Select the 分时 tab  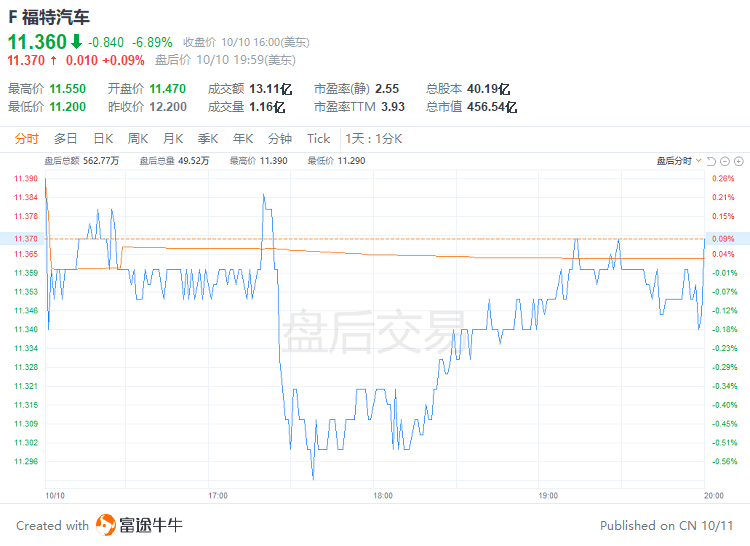[26, 139]
